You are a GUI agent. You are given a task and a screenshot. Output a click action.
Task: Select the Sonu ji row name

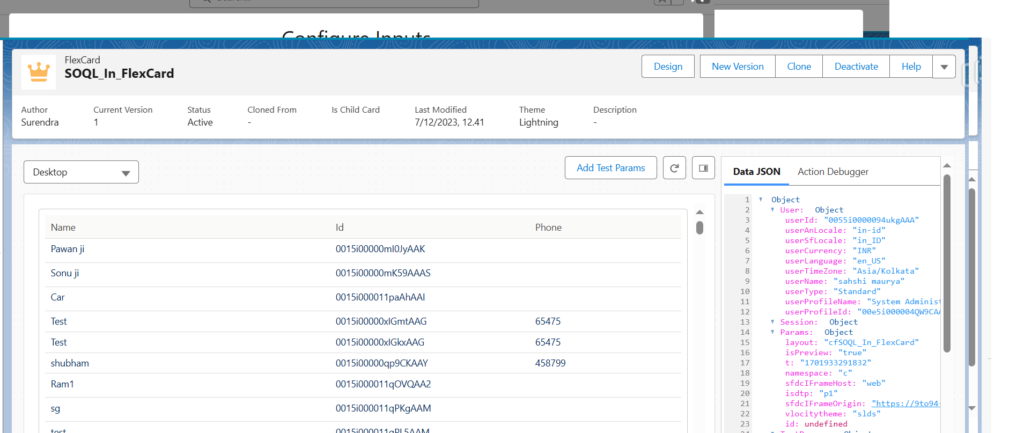click(66, 273)
